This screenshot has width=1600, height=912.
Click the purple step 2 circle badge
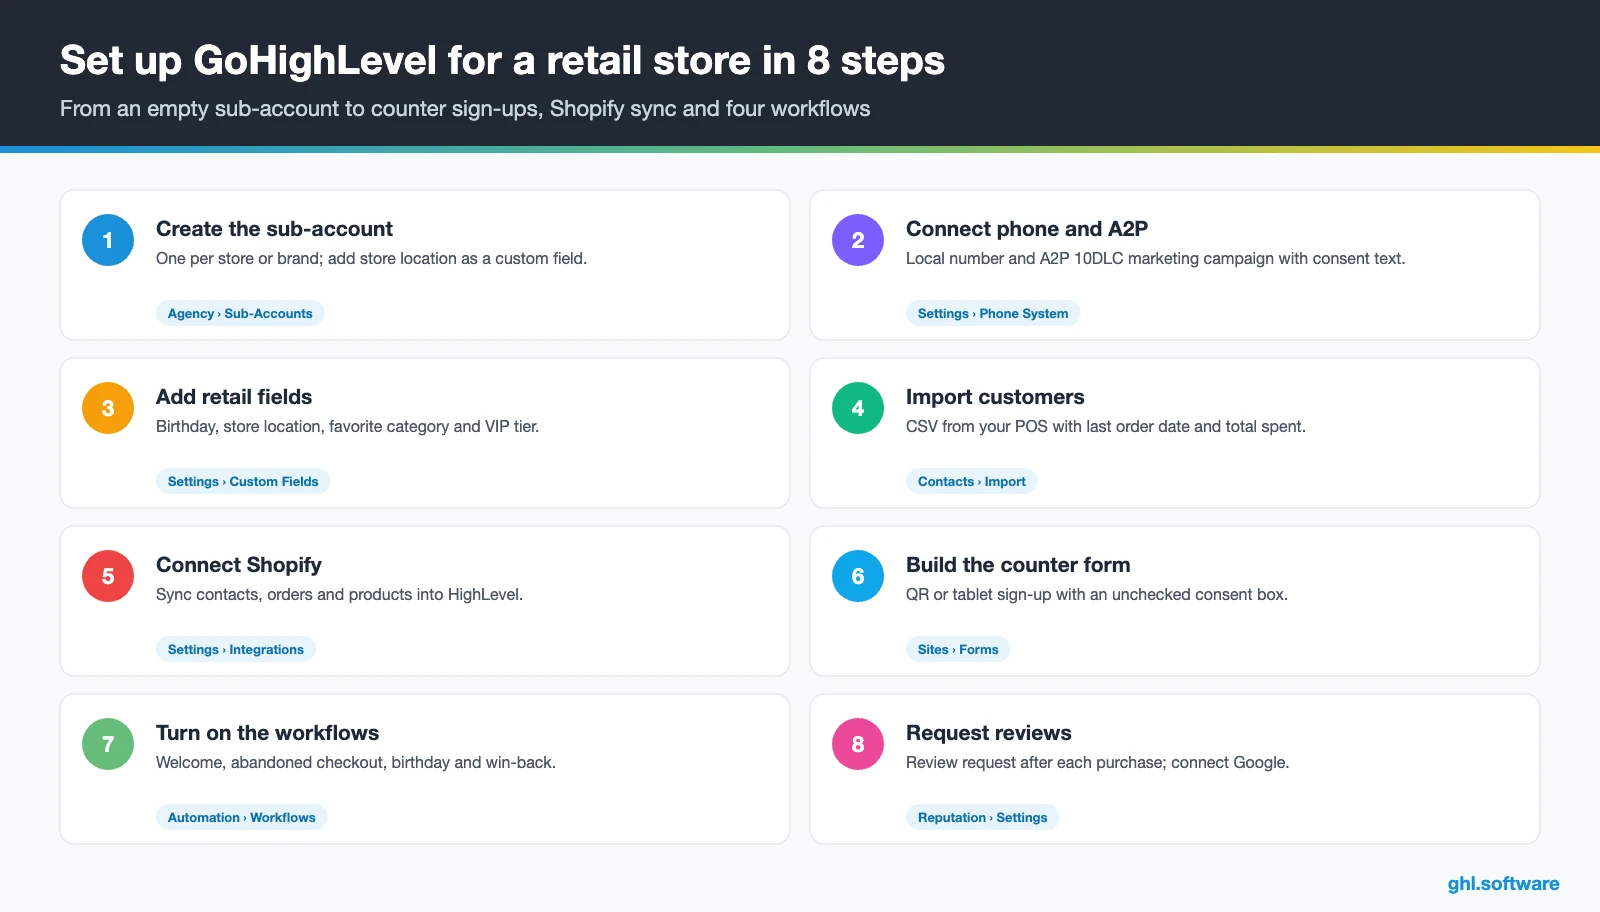click(x=858, y=240)
